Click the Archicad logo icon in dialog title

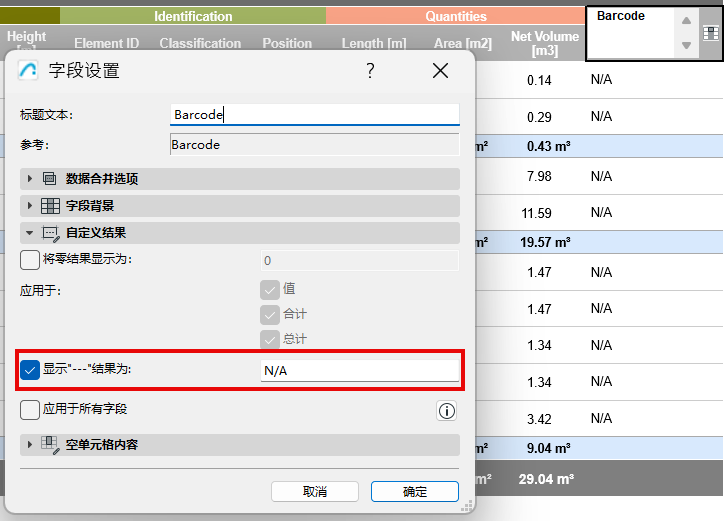point(28,71)
